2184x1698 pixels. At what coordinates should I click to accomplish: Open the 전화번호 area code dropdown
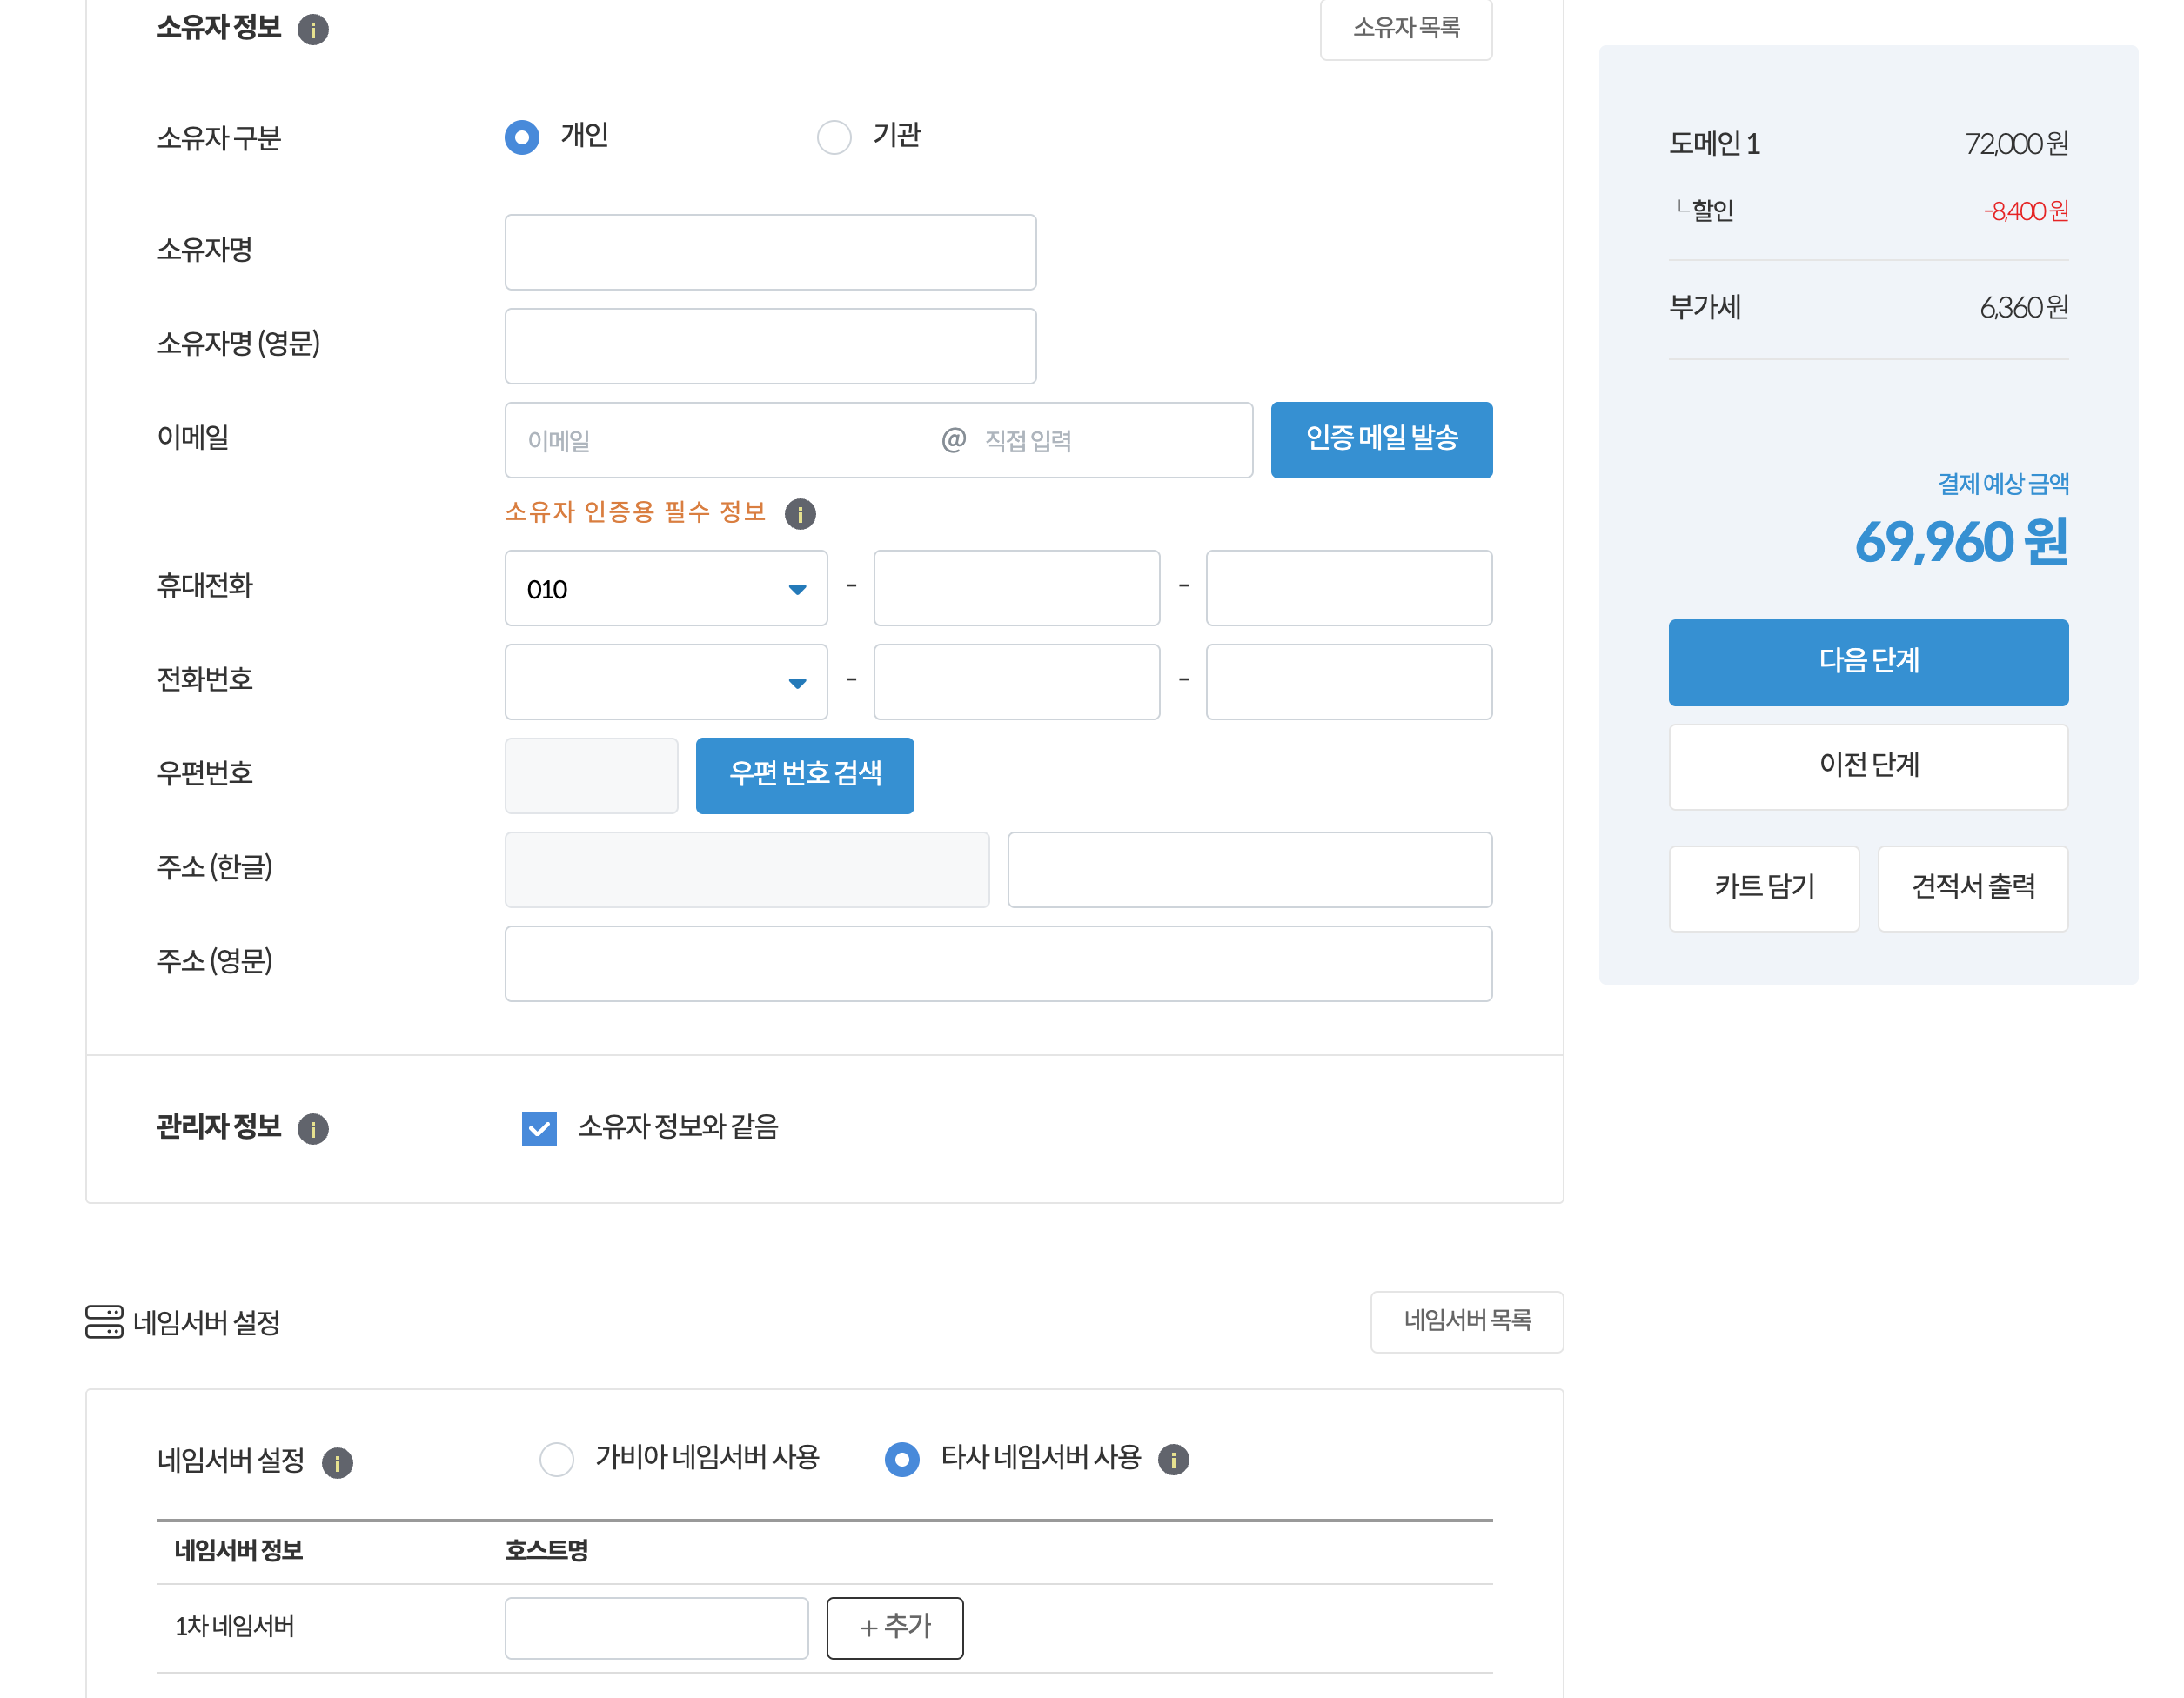click(666, 683)
